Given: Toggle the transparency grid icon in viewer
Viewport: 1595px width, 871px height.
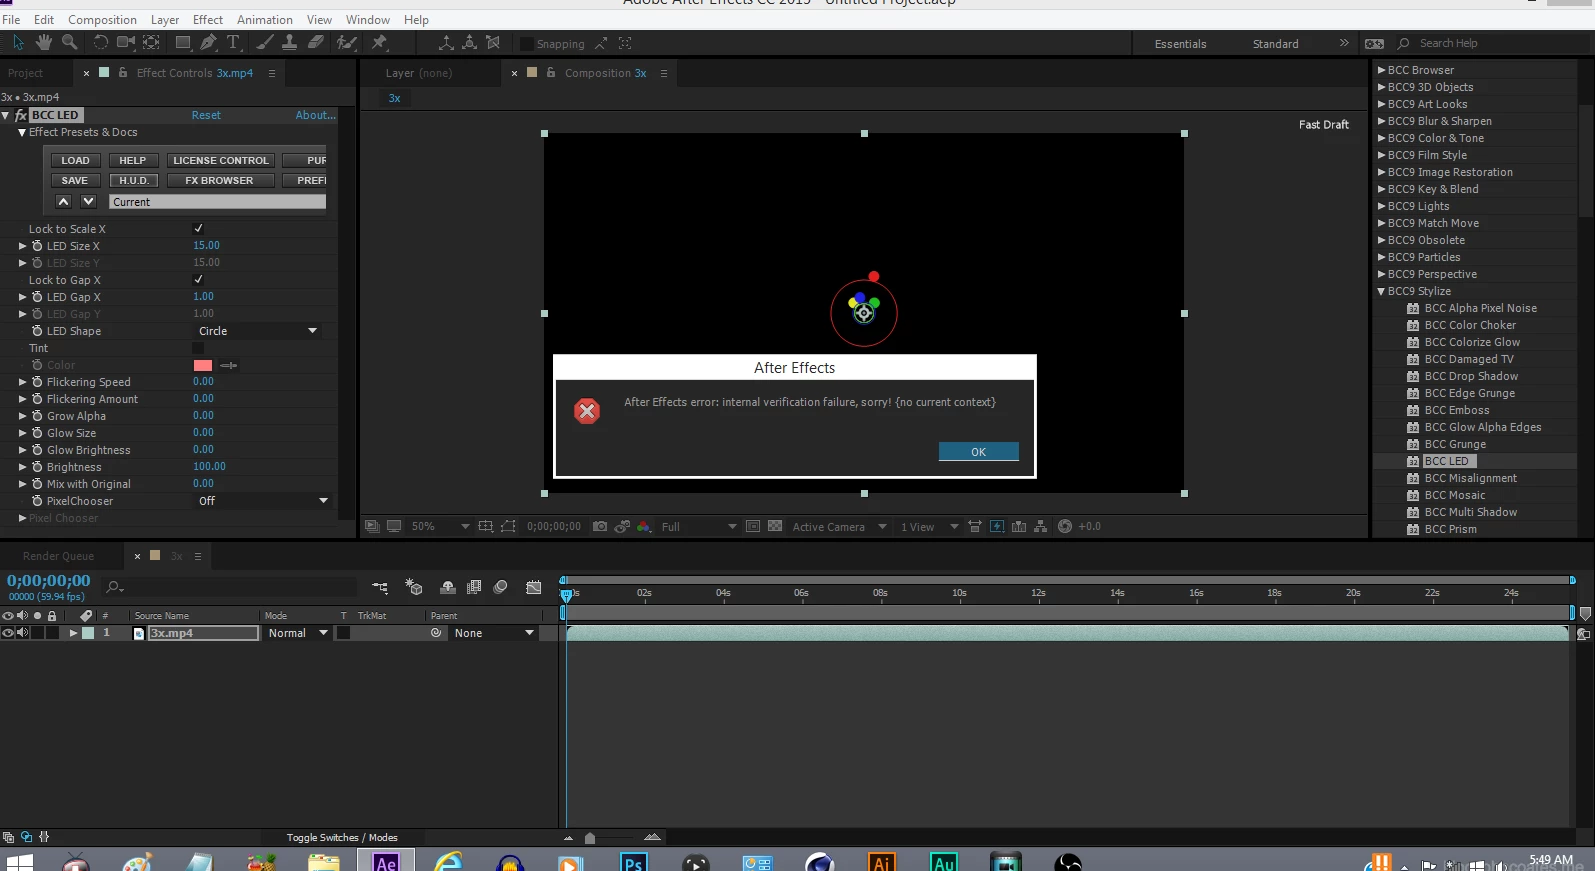Looking at the screenshot, I should pos(775,526).
